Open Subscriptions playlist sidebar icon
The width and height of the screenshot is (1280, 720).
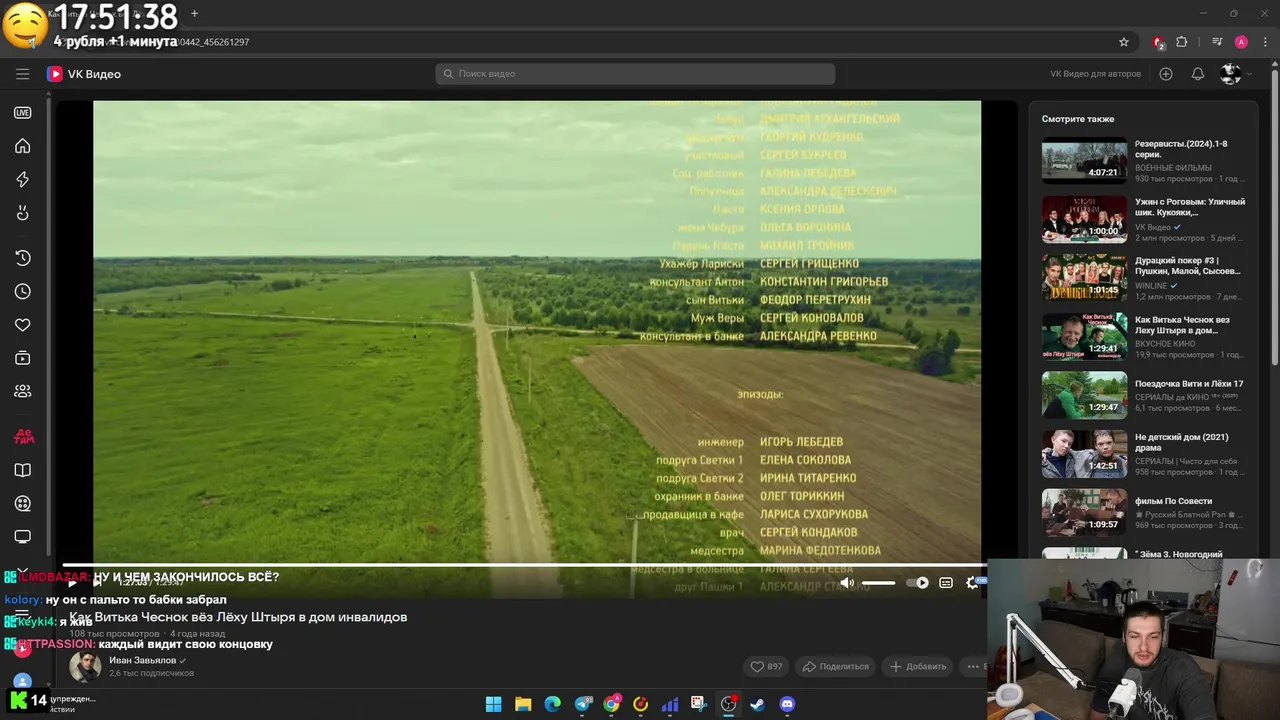click(22, 358)
